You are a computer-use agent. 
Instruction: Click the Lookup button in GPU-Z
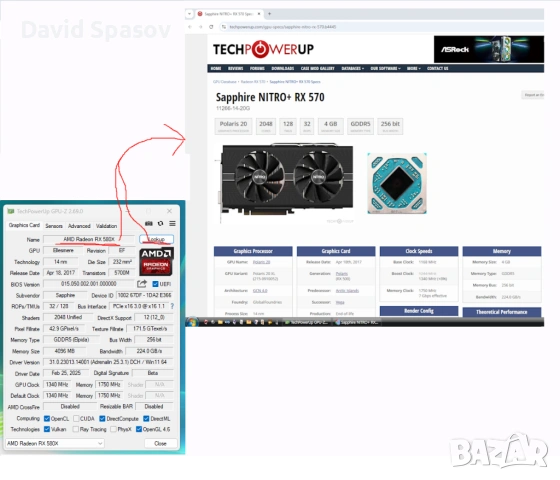click(156, 239)
